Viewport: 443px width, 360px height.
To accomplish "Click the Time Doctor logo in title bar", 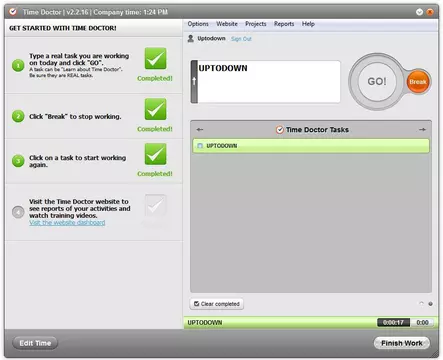I will pos(13,12).
